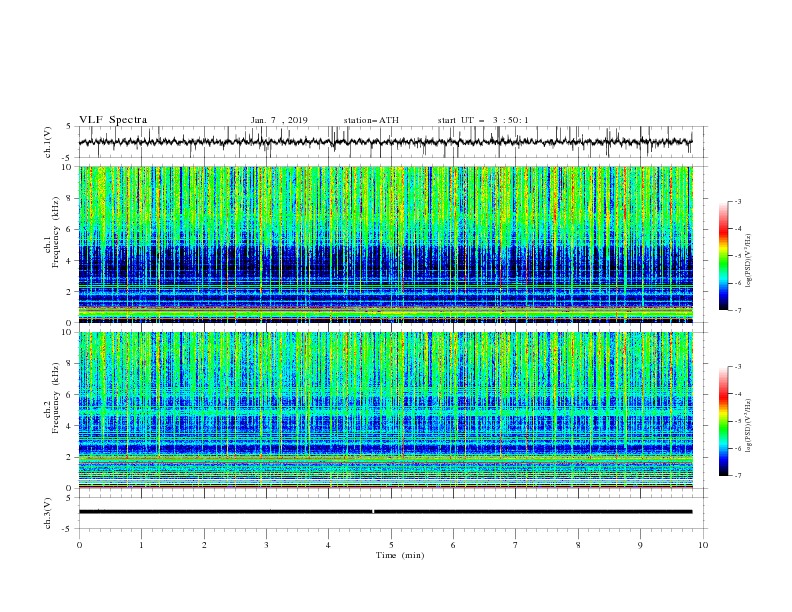The width and height of the screenshot is (792, 612).
Task: Click the ch.2 spectrogram plot
Action: tap(386, 410)
